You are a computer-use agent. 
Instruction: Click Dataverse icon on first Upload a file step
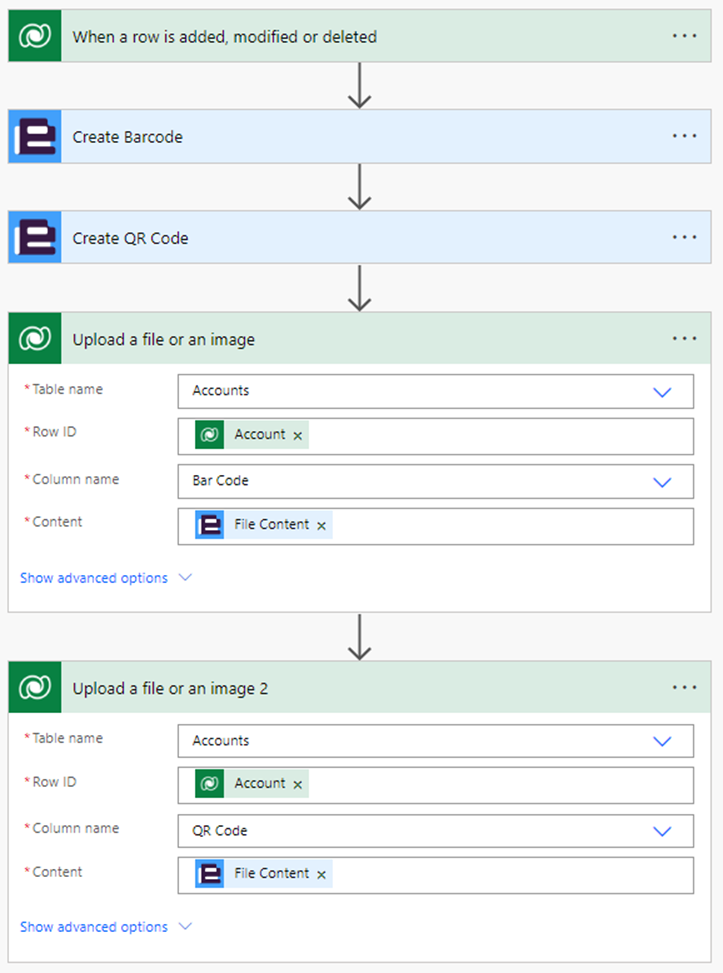[x=36, y=339]
